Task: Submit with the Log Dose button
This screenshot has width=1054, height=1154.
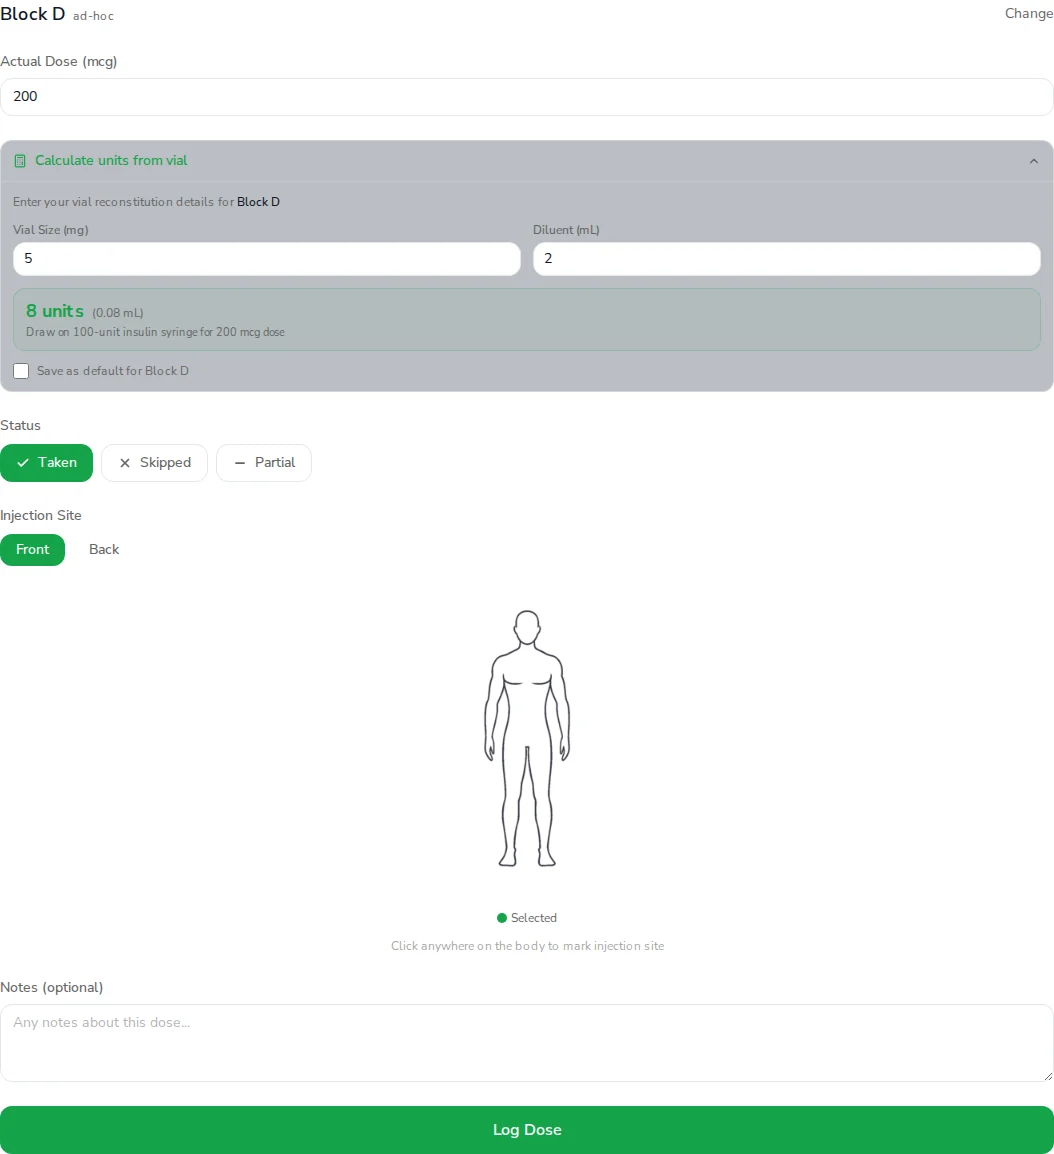Action: [x=527, y=1130]
